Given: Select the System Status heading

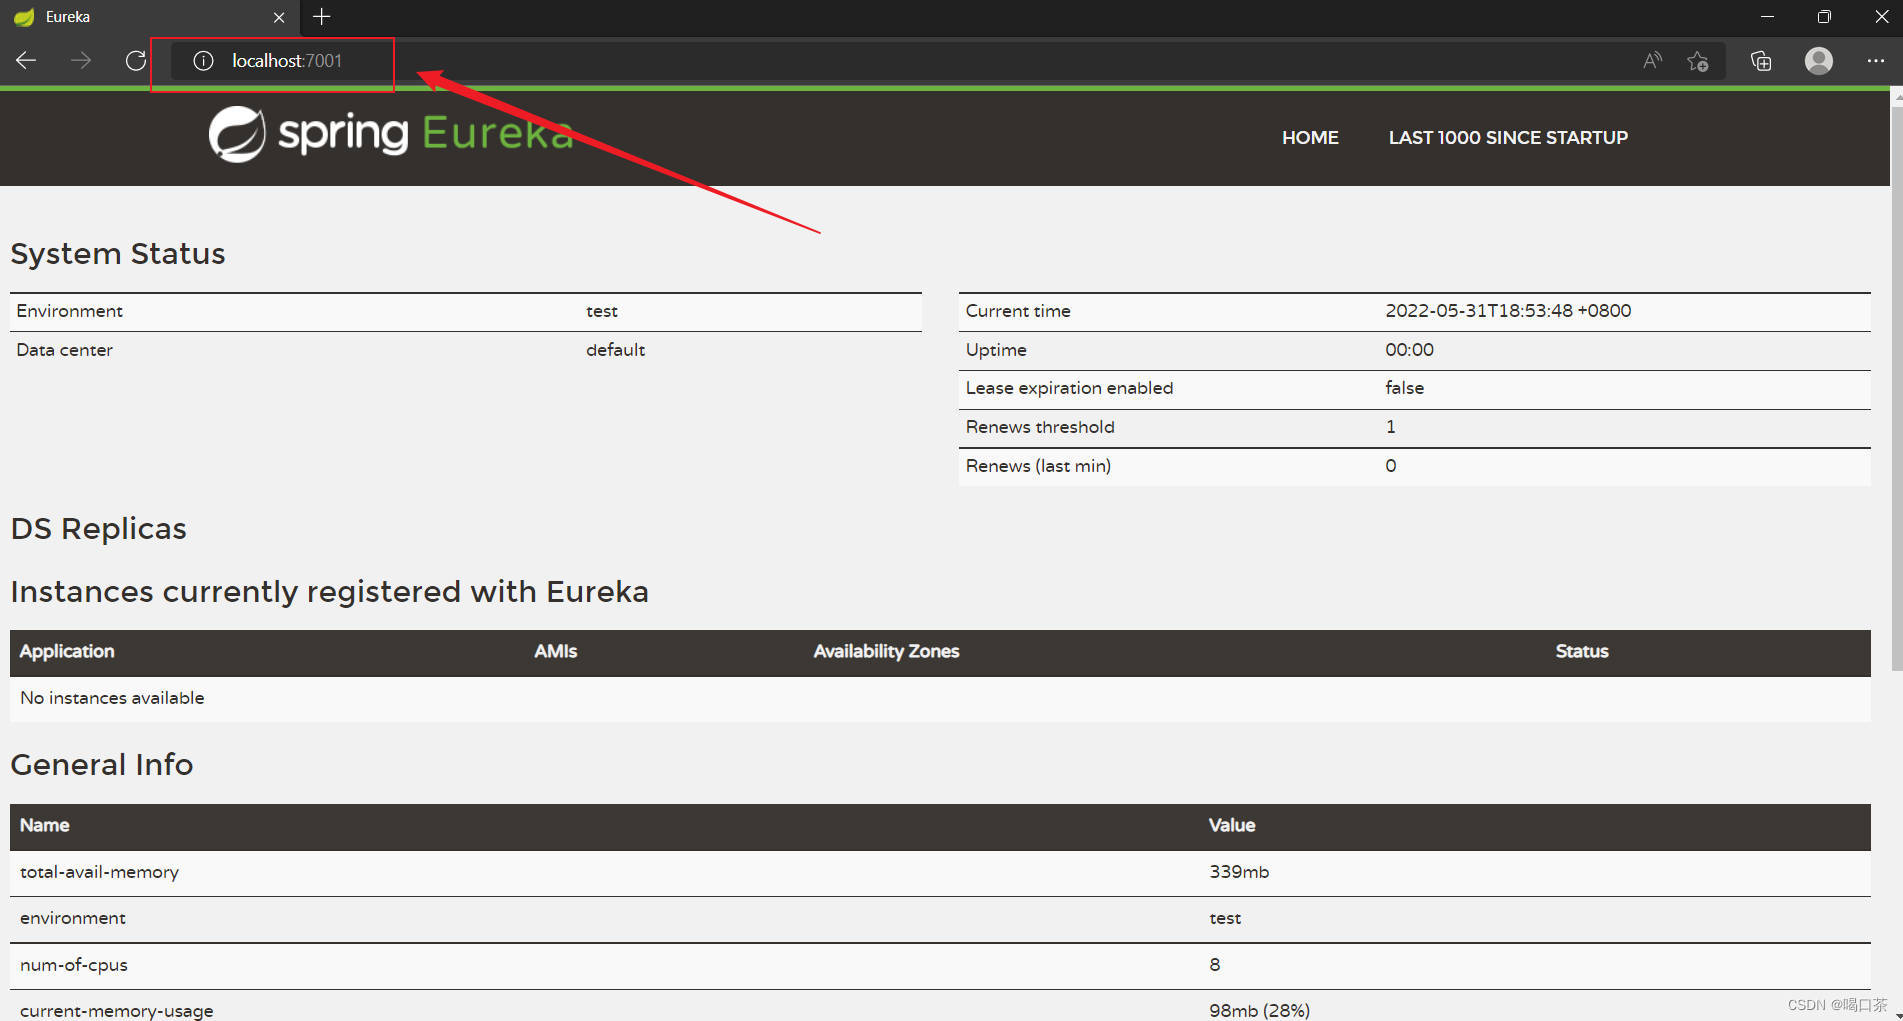Looking at the screenshot, I should click(x=118, y=254).
